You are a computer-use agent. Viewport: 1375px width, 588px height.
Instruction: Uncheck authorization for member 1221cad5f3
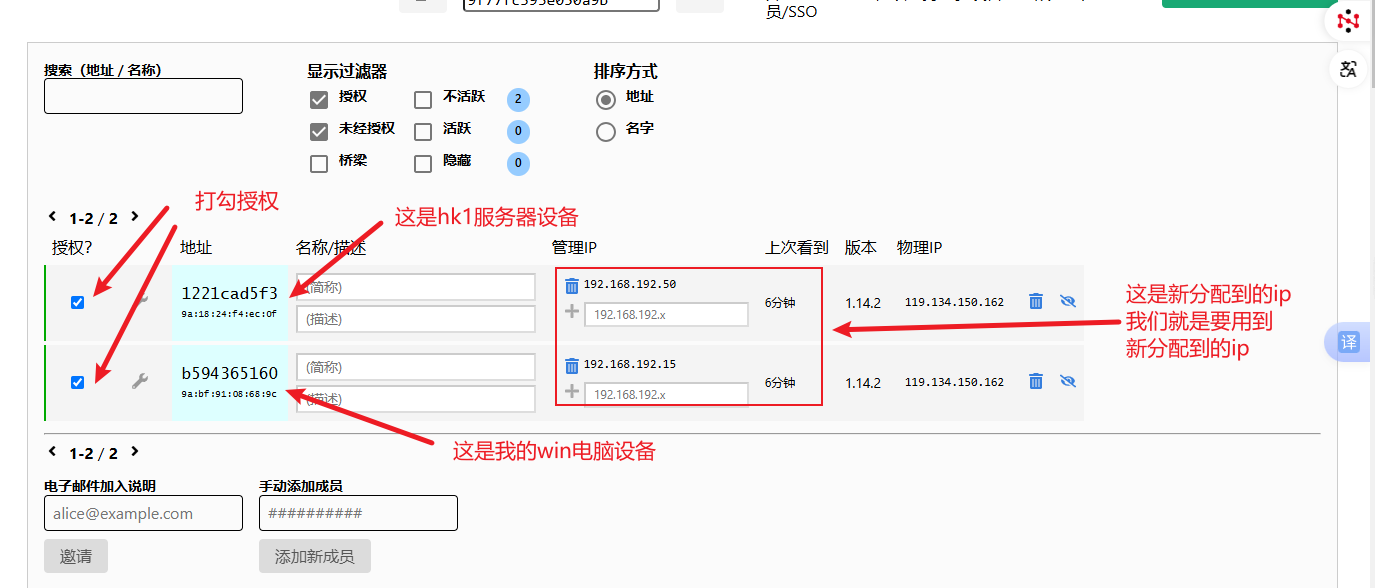coord(78,302)
